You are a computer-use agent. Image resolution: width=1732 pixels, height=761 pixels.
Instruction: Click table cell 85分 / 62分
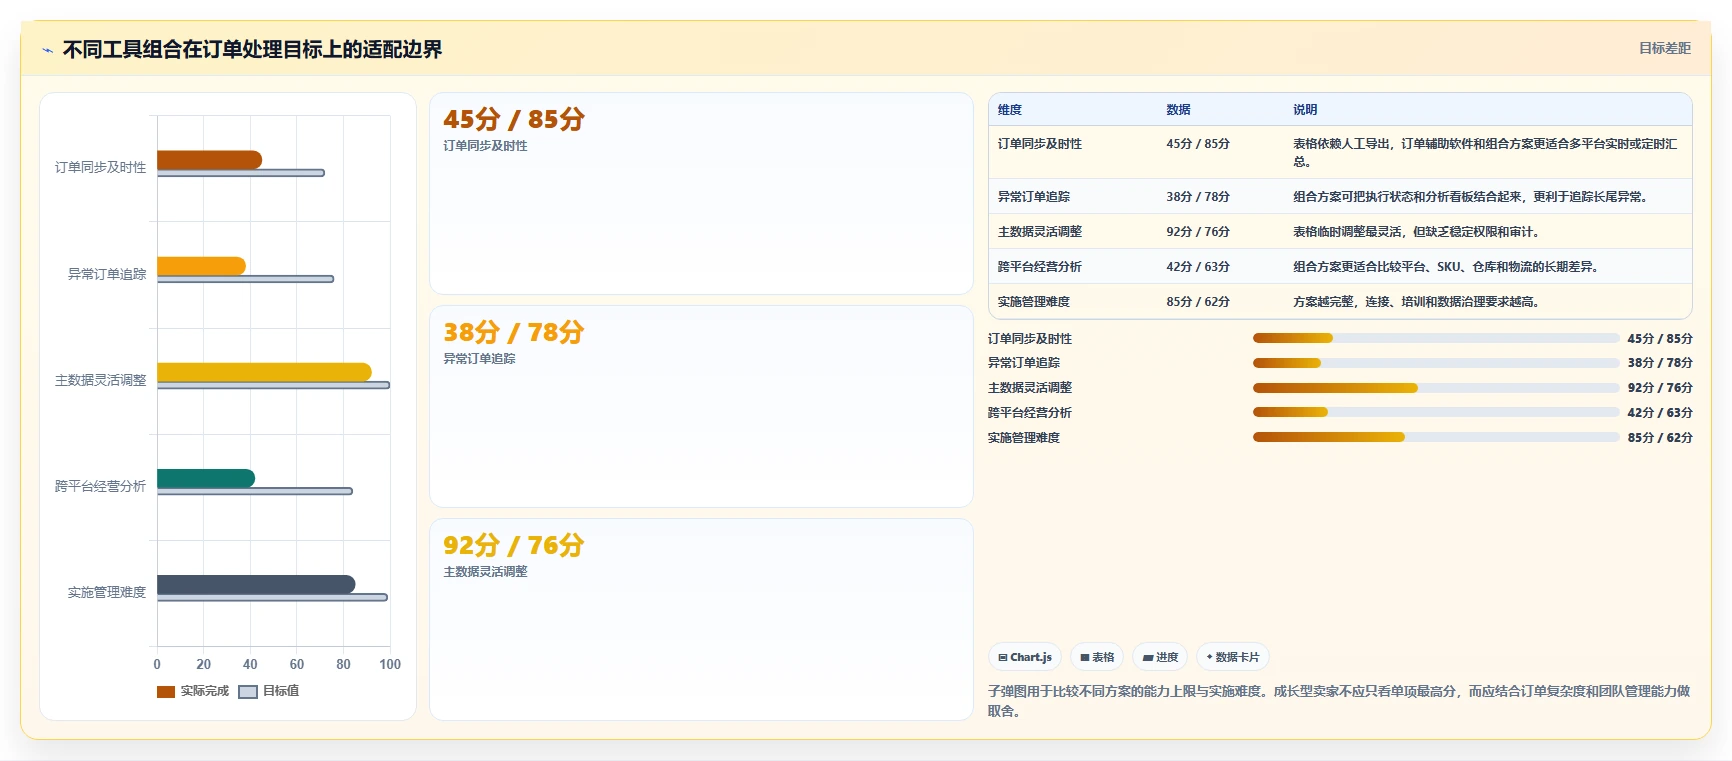[x=1198, y=302]
